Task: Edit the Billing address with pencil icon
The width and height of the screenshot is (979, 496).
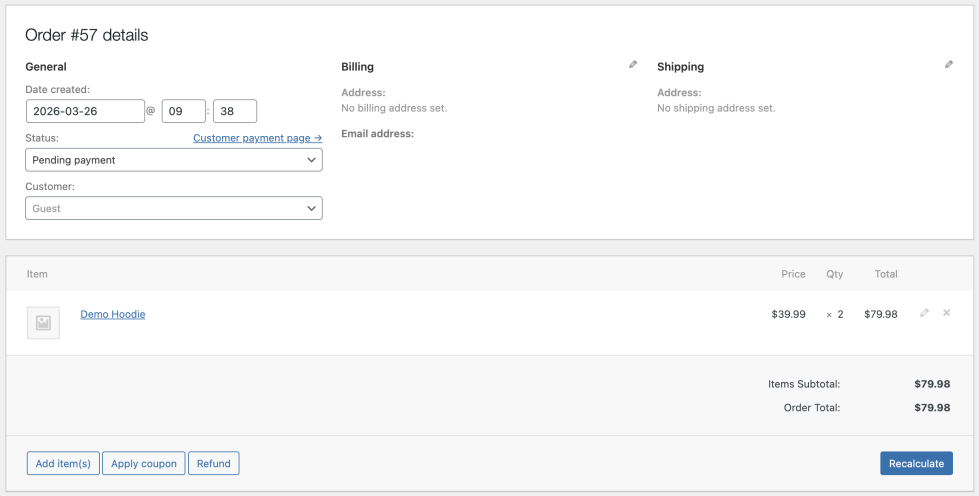Action: 633,65
